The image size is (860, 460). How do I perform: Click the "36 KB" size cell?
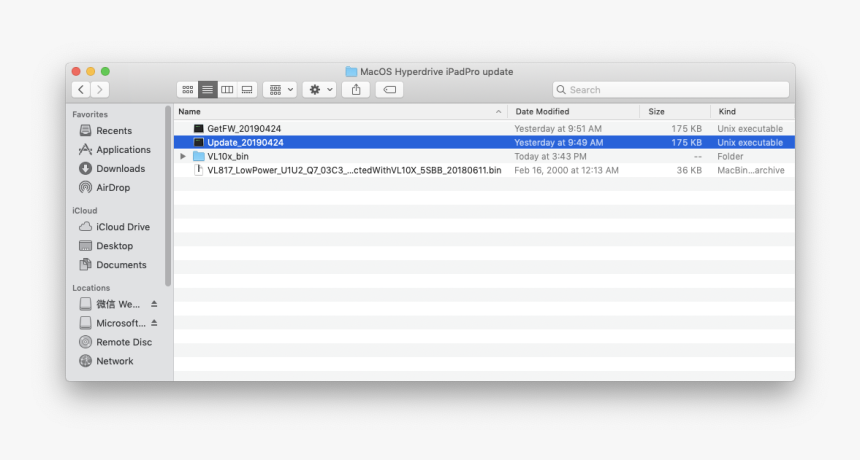pyautogui.click(x=689, y=170)
